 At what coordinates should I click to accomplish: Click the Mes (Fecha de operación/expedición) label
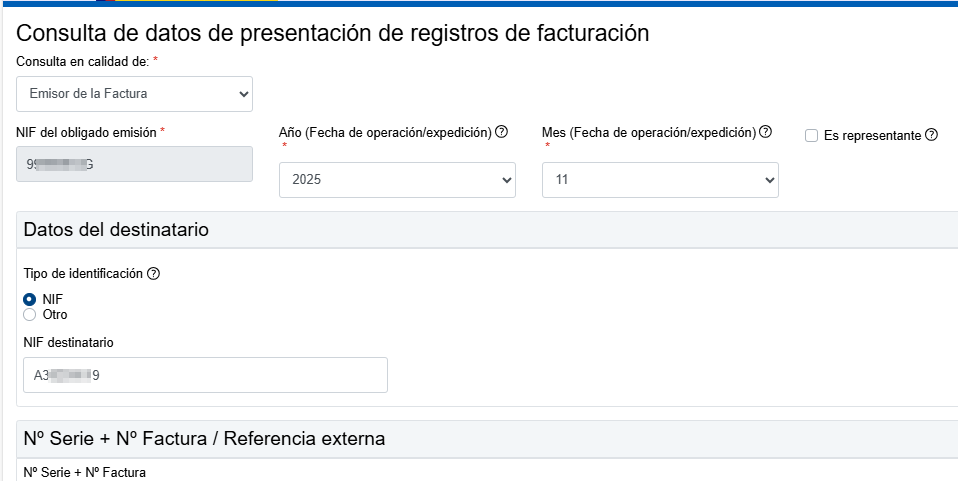647,132
